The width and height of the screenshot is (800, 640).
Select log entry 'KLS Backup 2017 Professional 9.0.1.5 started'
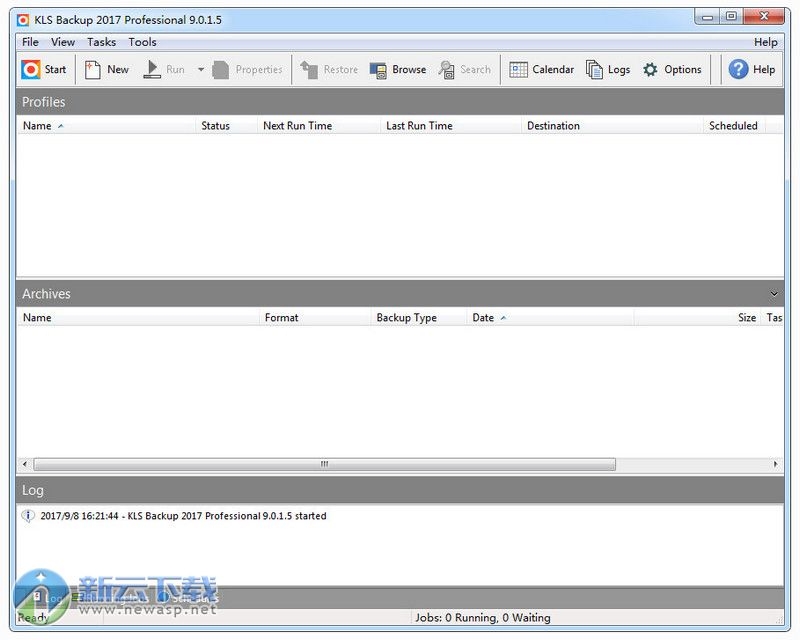coord(183,516)
